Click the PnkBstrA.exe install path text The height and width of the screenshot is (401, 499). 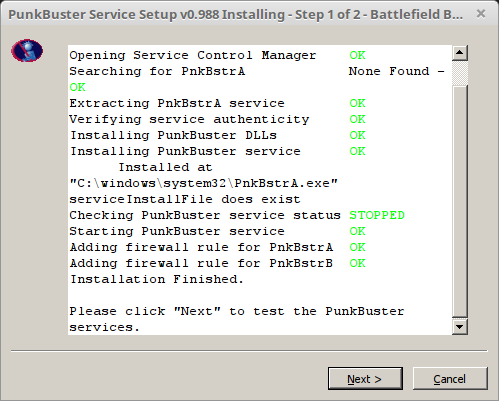pos(203,183)
